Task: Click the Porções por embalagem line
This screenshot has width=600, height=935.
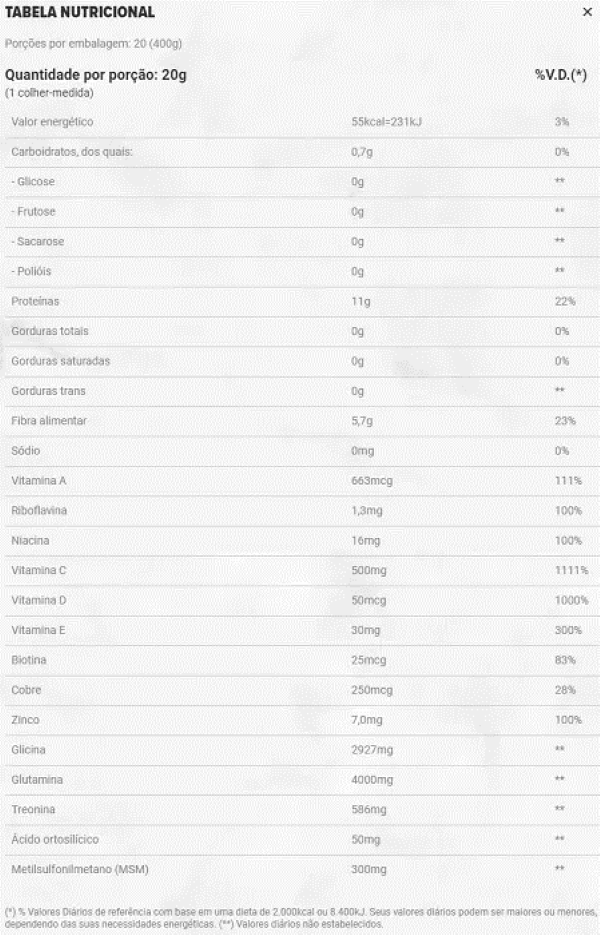Action: [93, 44]
